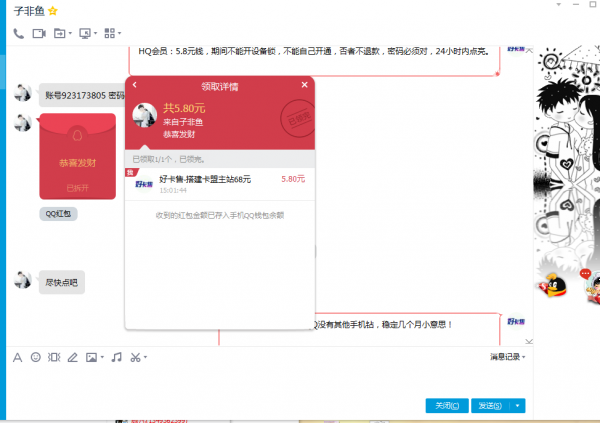This screenshot has width=600, height=423.
Task: Start a video call
Action: (x=39, y=34)
